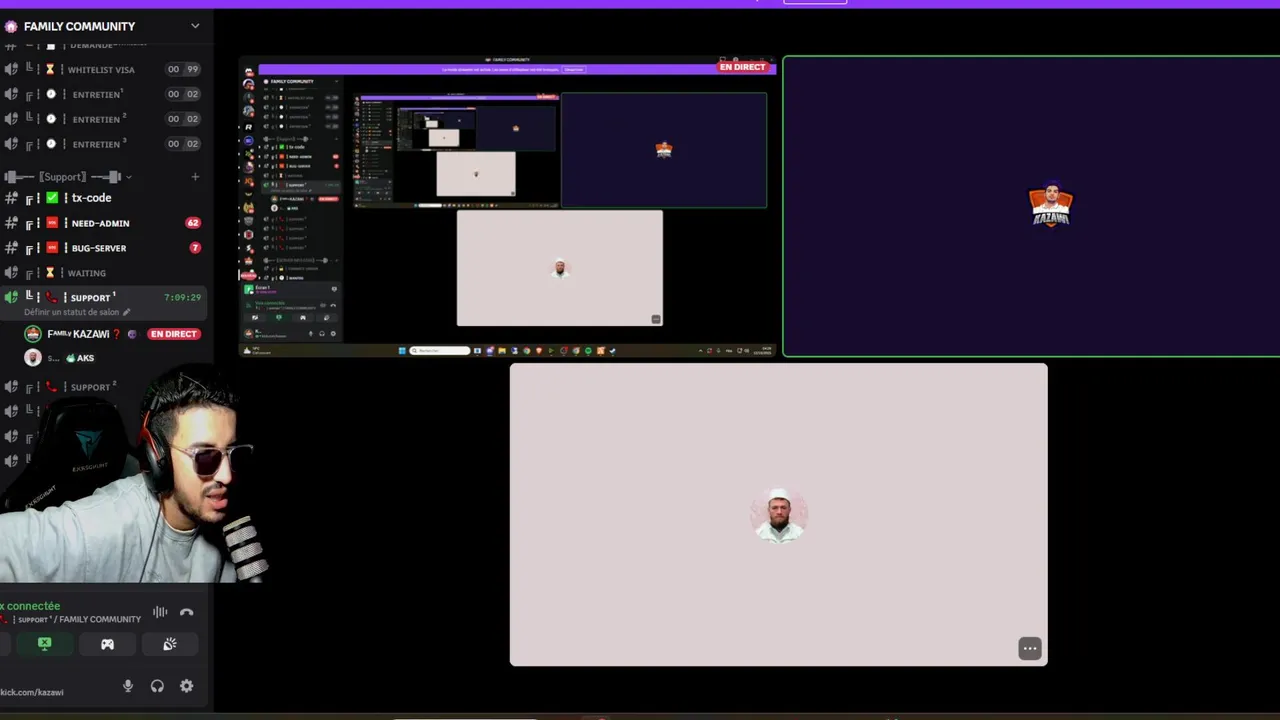Image resolution: width=1280 pixels, height=720 pixels.
Task: Click the EN DIRECT badge next to KAZAWI
Action: pyautogui.click(x=174, y=334)
